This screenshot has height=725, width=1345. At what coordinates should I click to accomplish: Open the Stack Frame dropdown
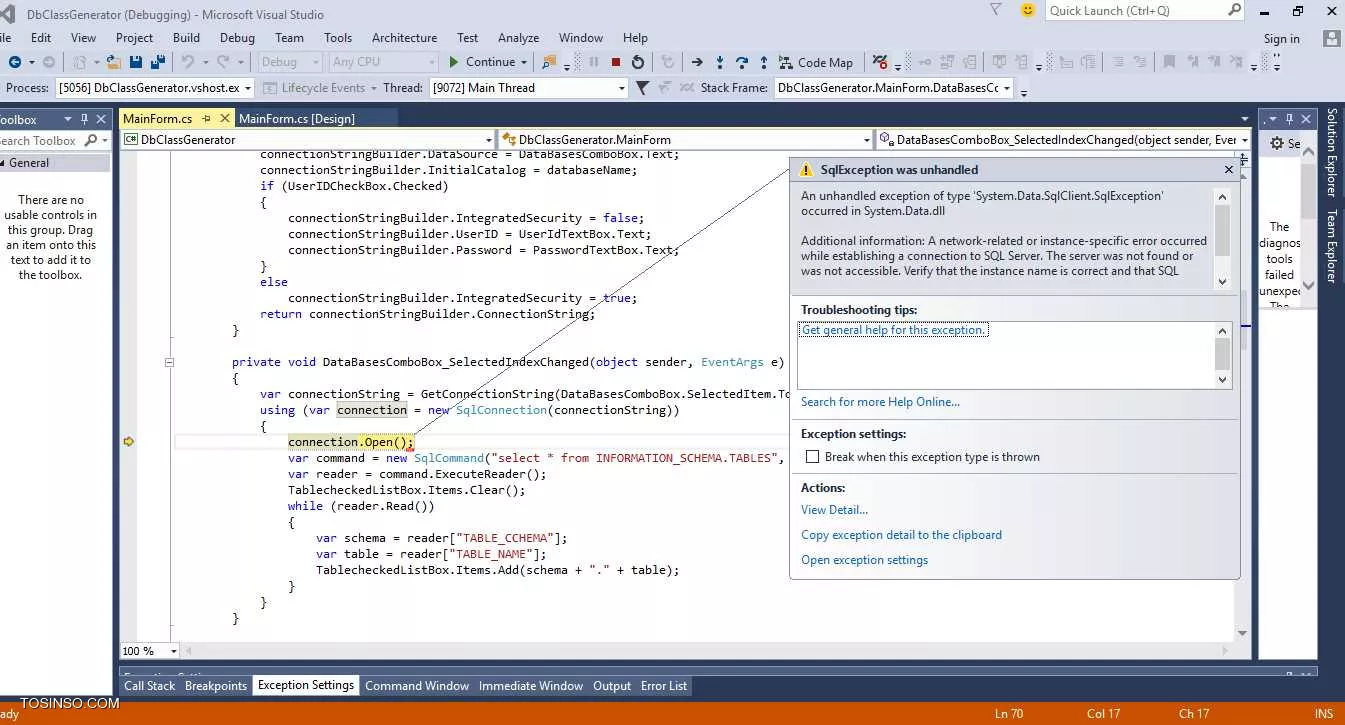[x=1007, y=88]
